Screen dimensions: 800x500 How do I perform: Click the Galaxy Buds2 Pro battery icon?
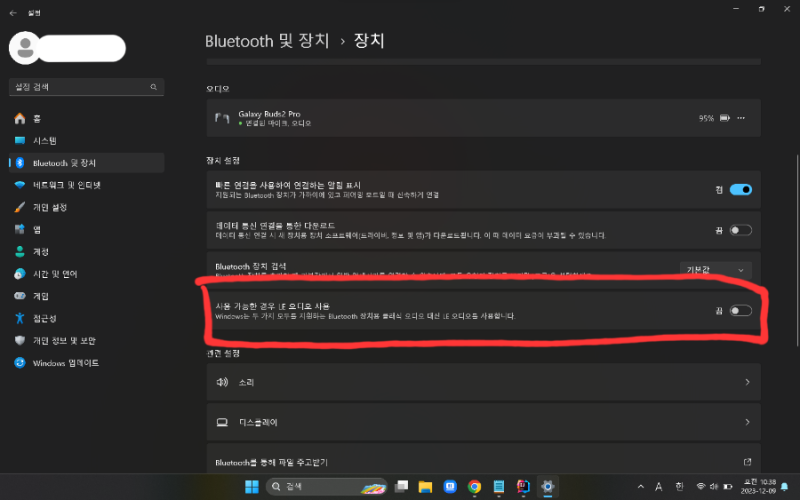click(724, 118)
